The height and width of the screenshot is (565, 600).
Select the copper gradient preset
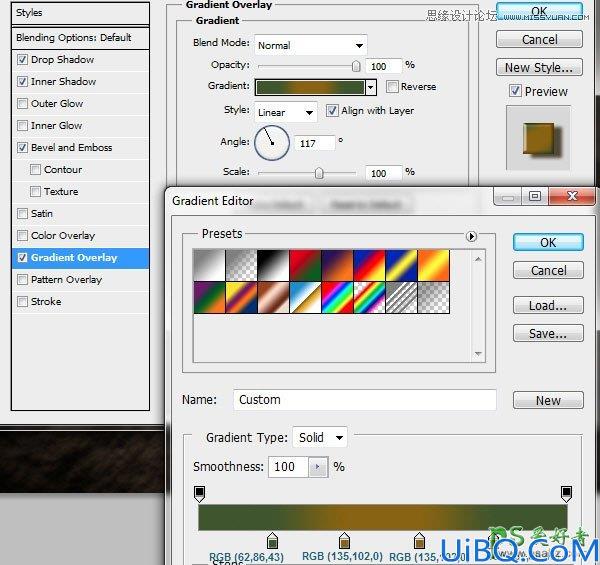click(x=273, y=298)
